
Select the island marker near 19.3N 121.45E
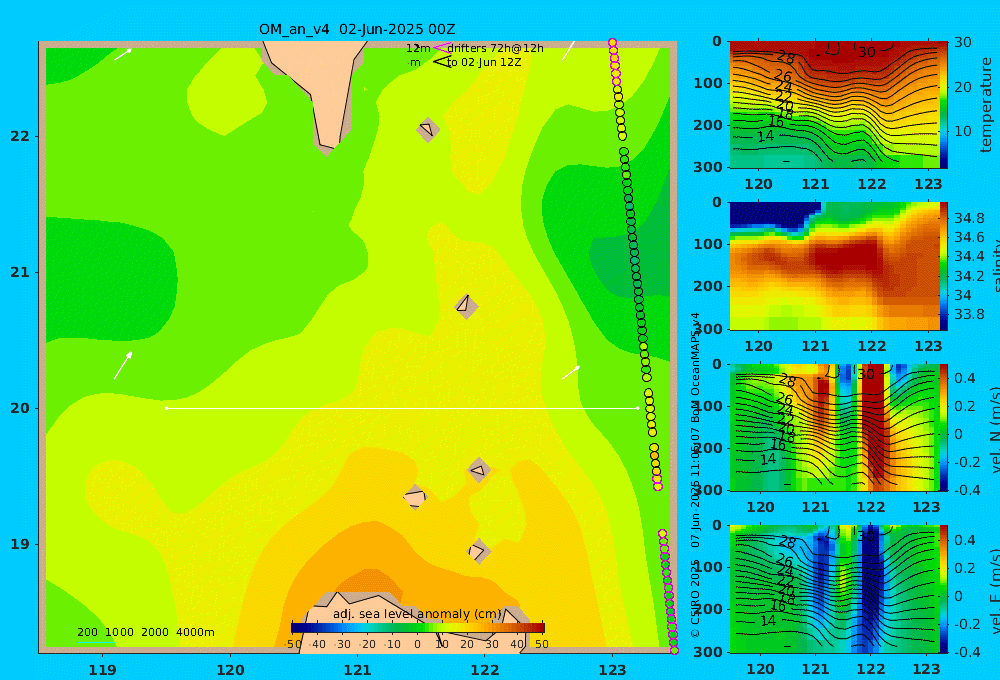415,497
